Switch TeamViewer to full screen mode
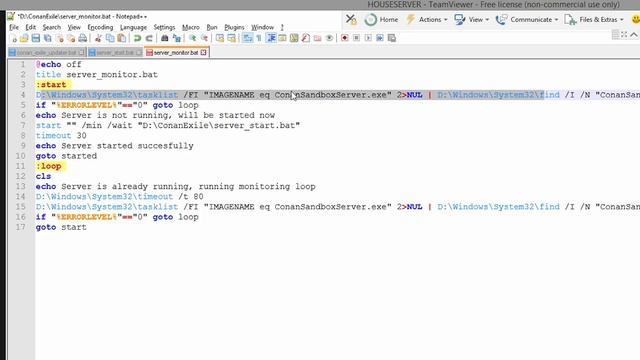The width and height of the screenshot is (640, 360). (x=624, y=35)
